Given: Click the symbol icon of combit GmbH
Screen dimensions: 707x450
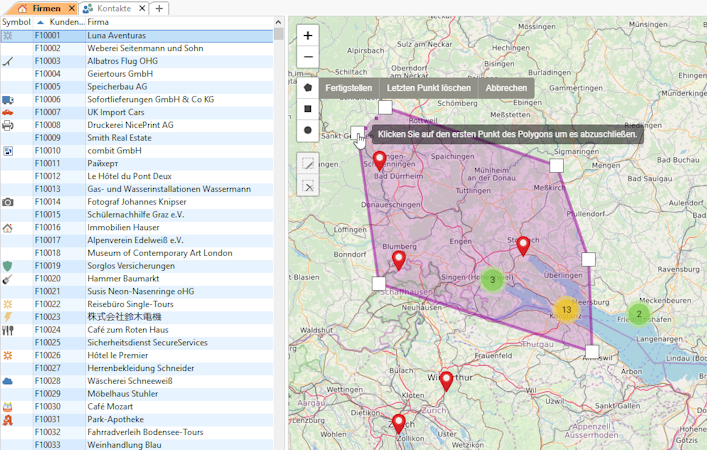Looking at the screenshot, I should click(x=8, y=151).
